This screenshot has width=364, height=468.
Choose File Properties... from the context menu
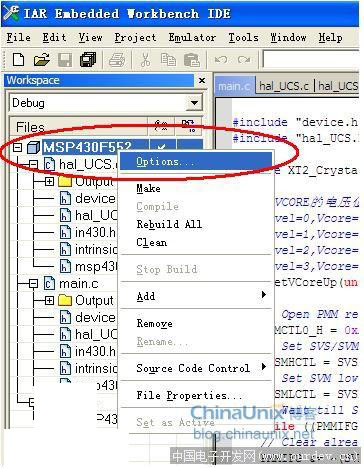196,395
